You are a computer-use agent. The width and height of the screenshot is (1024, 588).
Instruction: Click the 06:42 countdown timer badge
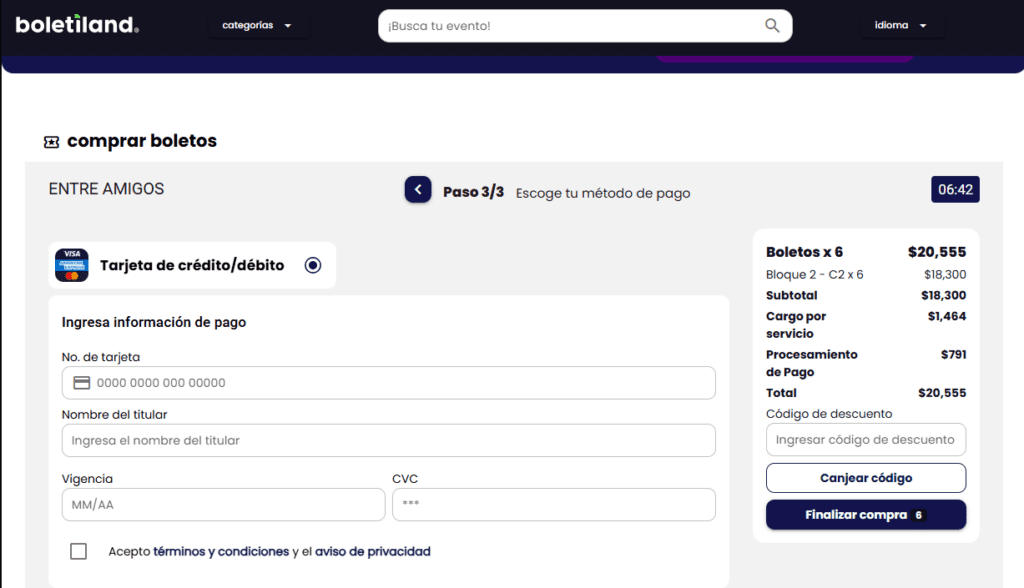(953, 189)
